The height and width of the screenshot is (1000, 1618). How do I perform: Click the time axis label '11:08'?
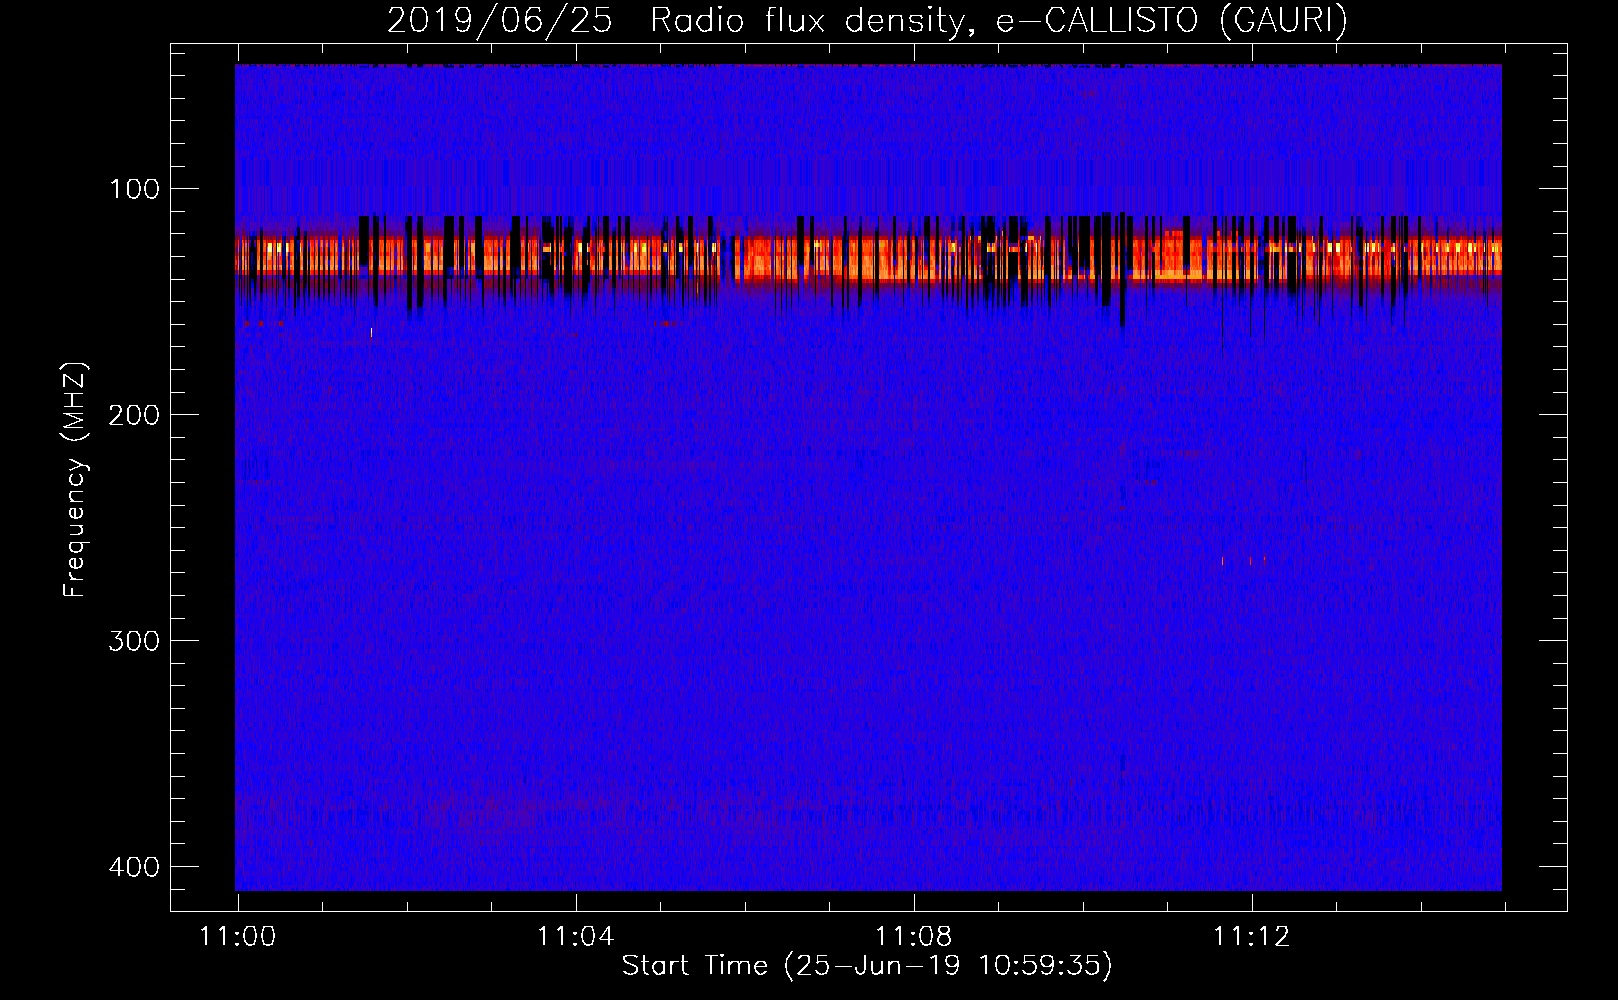point(913,937)
